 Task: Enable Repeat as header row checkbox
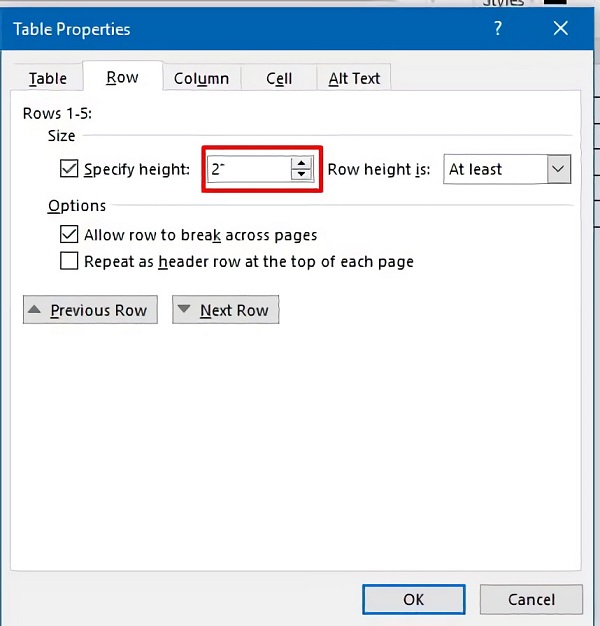click(x=69, y=262)
